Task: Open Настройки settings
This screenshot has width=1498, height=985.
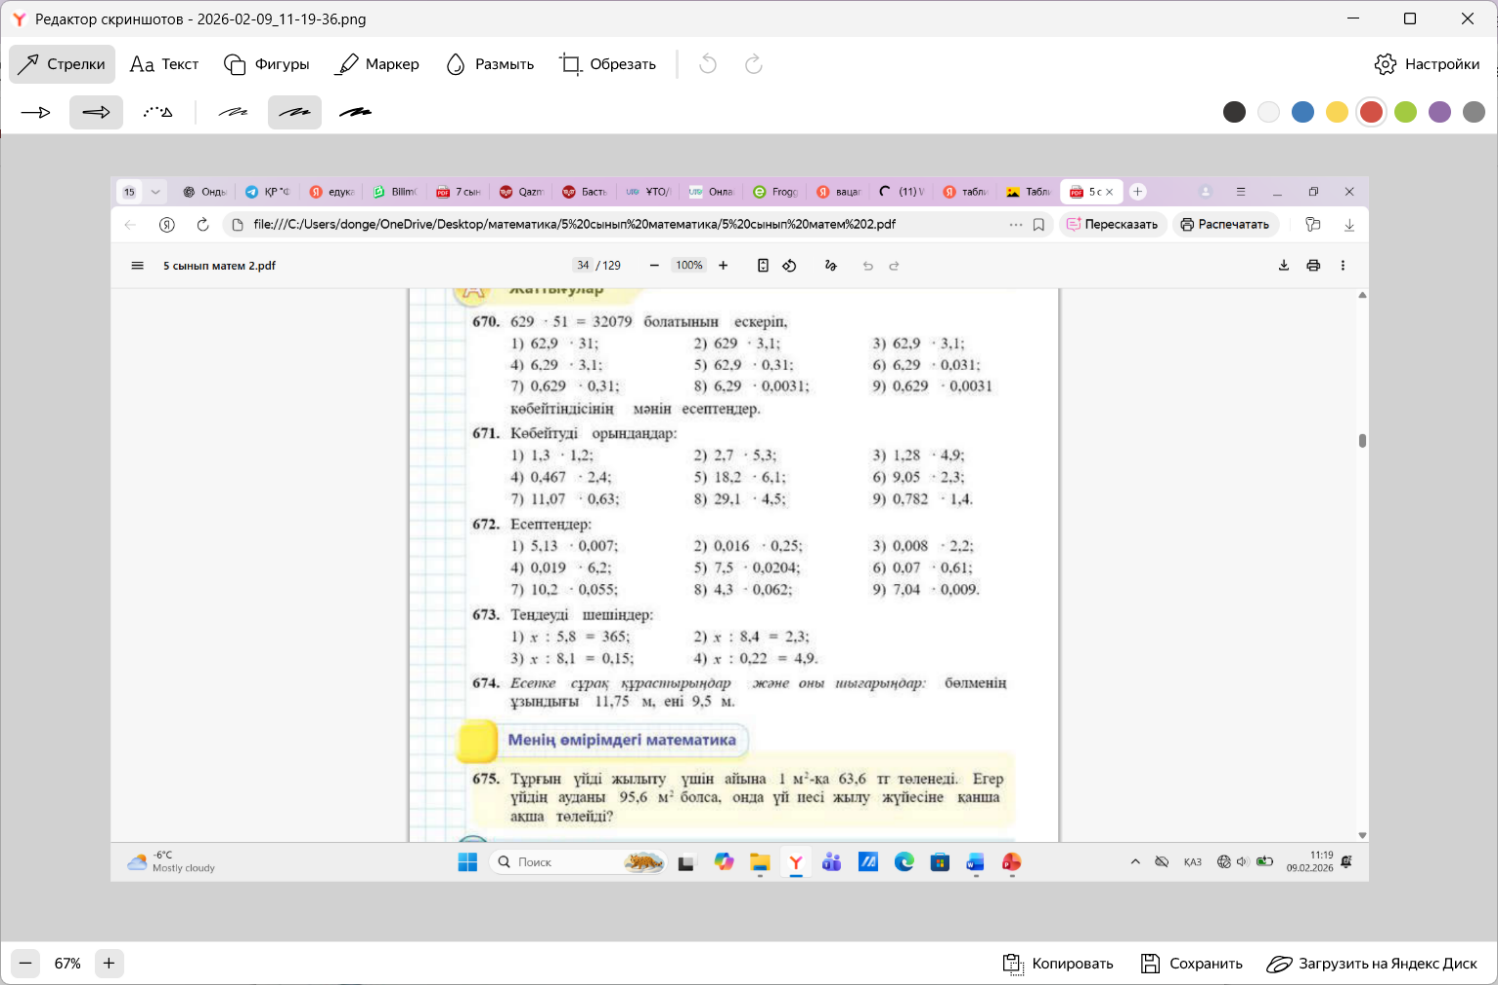Action: coord(1427,64)
